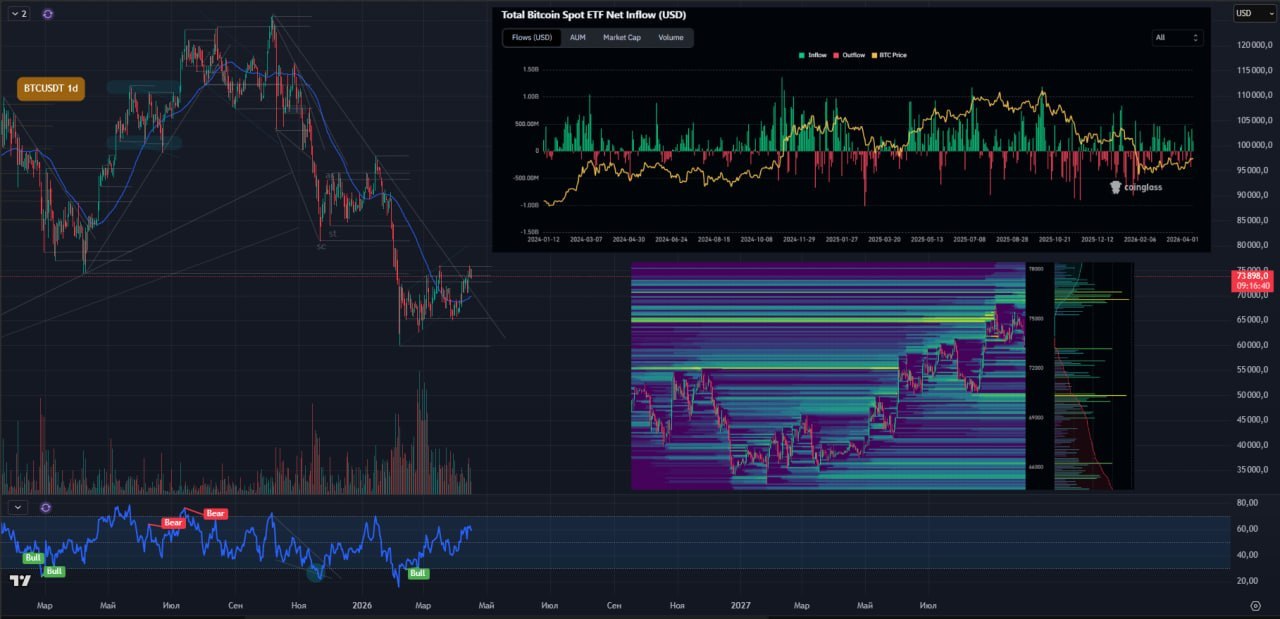1280x619 pixels.
Task: Toggle the BTC Price legend series
Action: [889, 55]
